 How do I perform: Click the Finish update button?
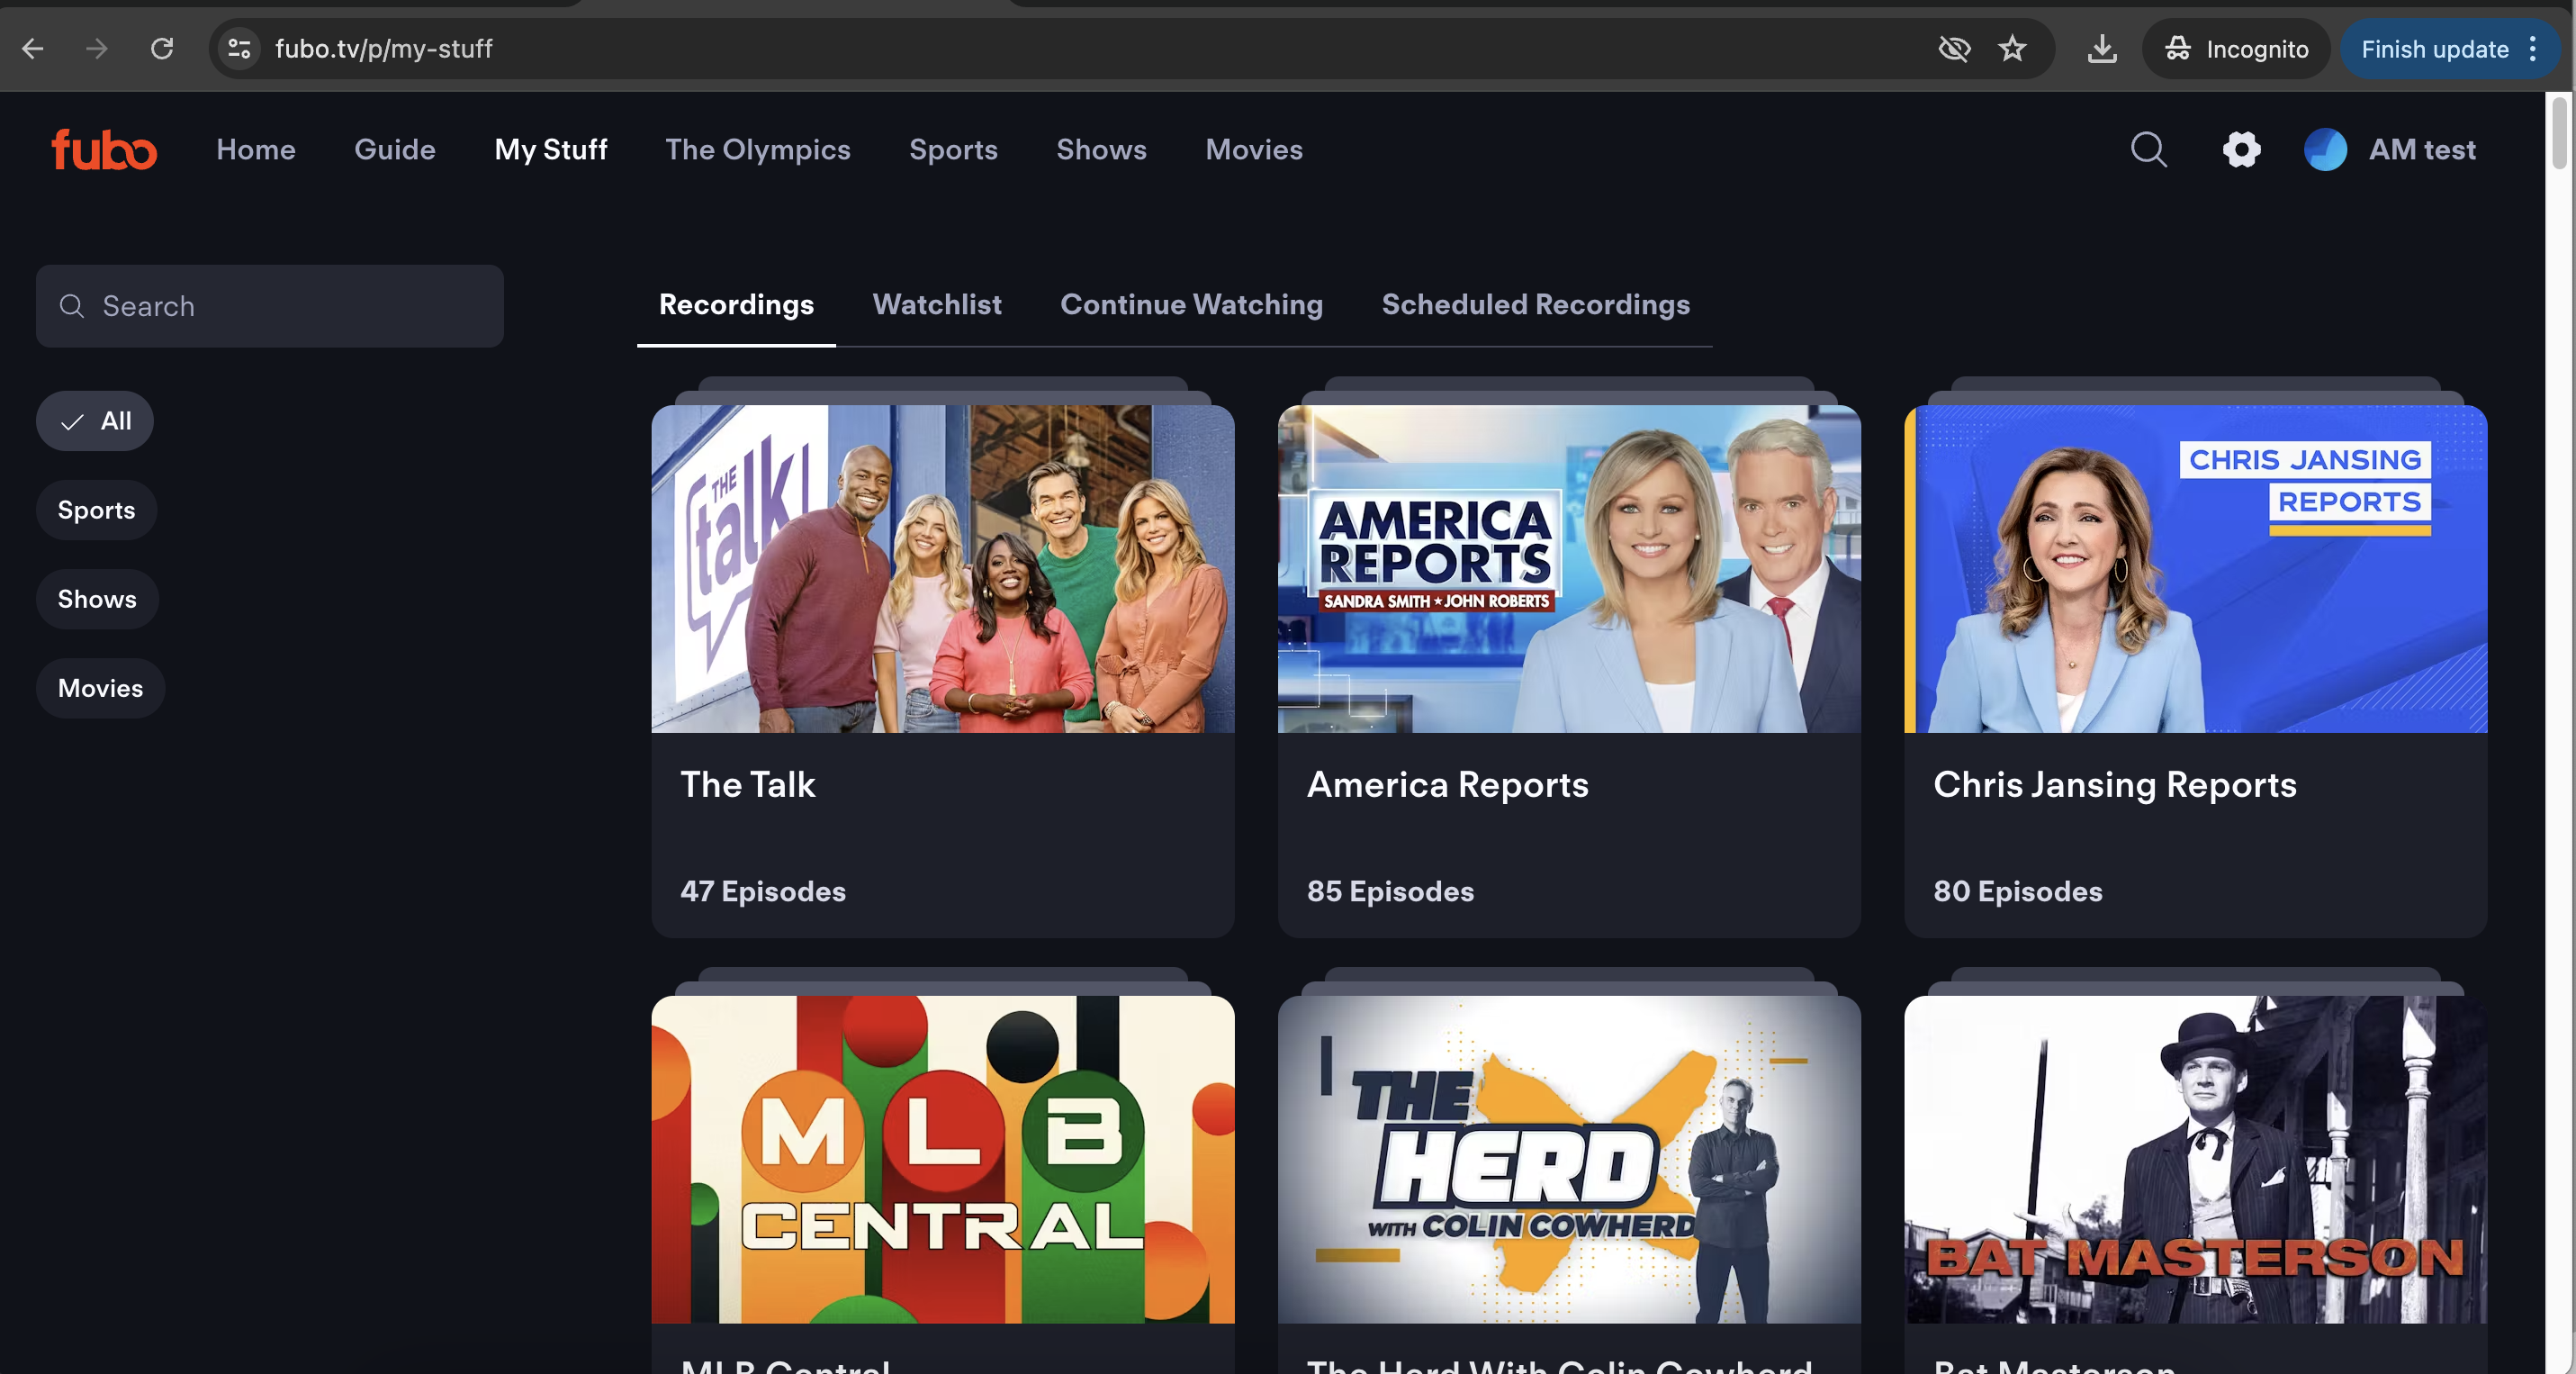tap(2434, 48)
